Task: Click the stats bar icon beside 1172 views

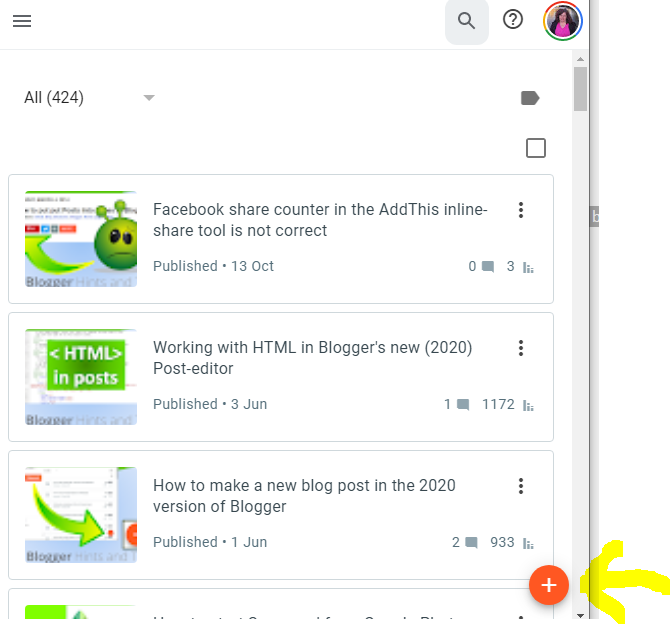Action: pyautogui.click(x=529, y=406)
